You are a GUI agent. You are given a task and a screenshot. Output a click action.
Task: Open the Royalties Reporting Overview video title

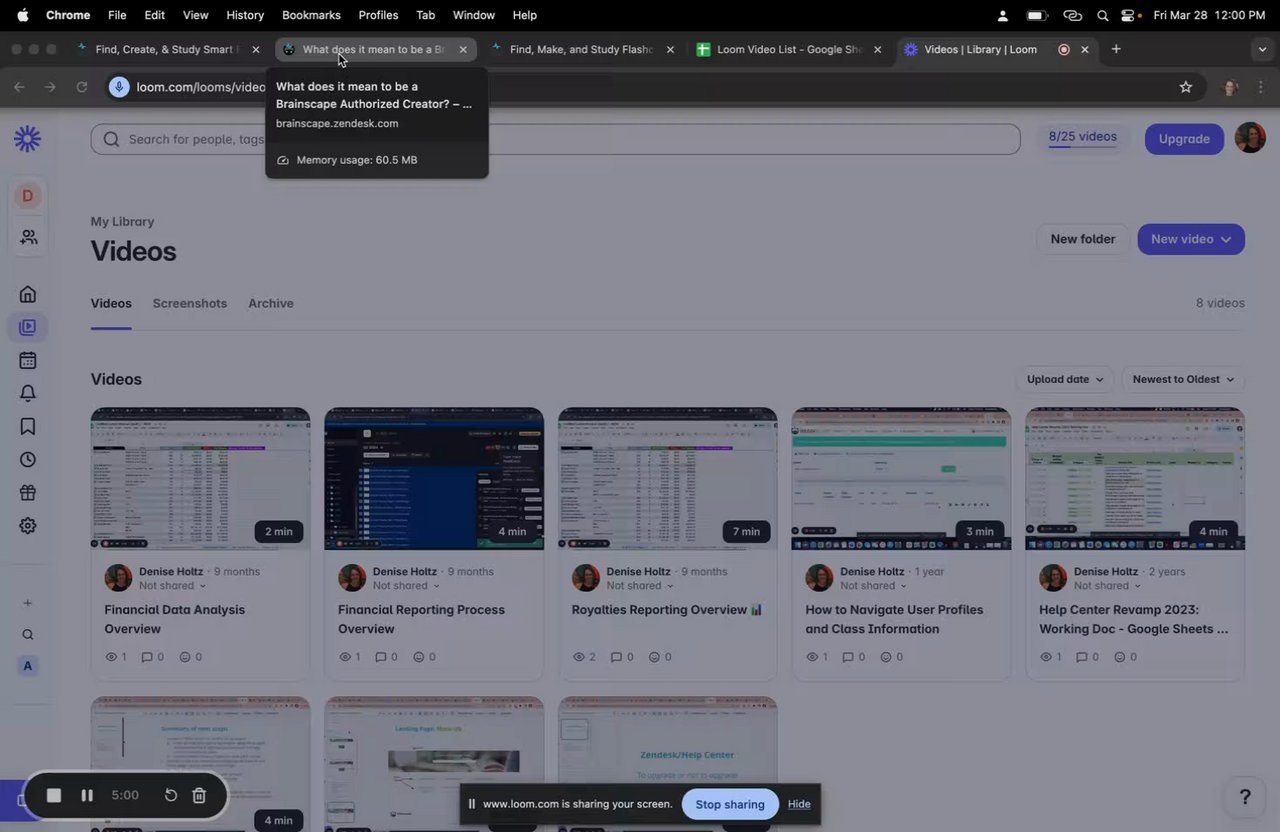[667, 609]
